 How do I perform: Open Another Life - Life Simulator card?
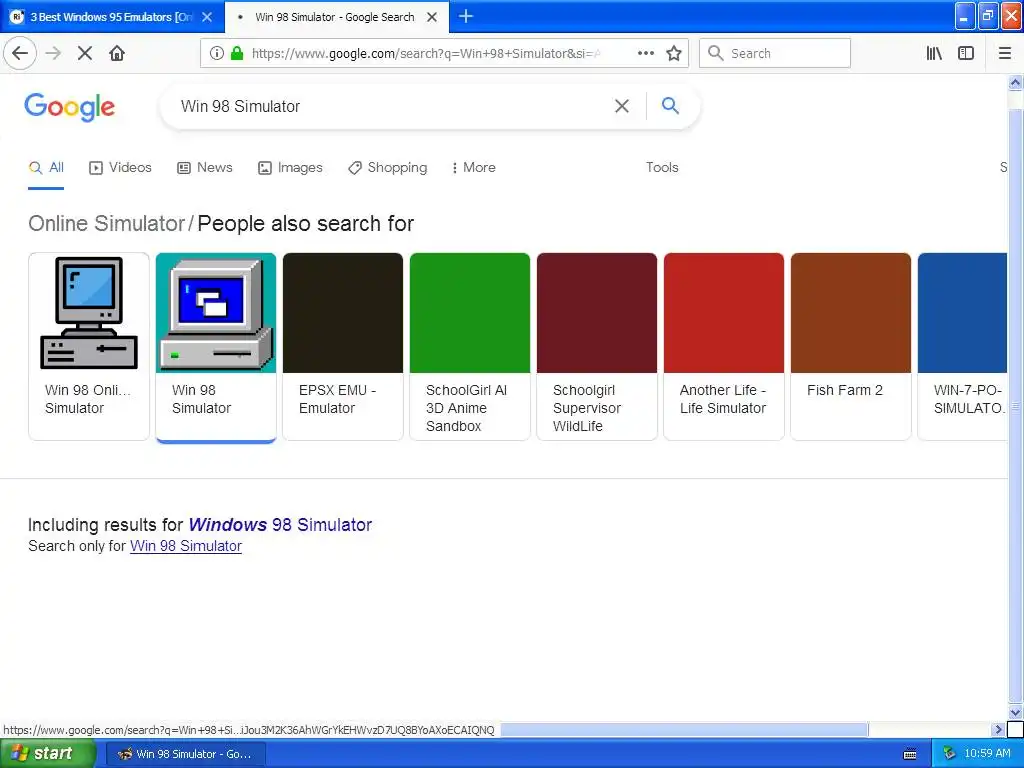724,346
